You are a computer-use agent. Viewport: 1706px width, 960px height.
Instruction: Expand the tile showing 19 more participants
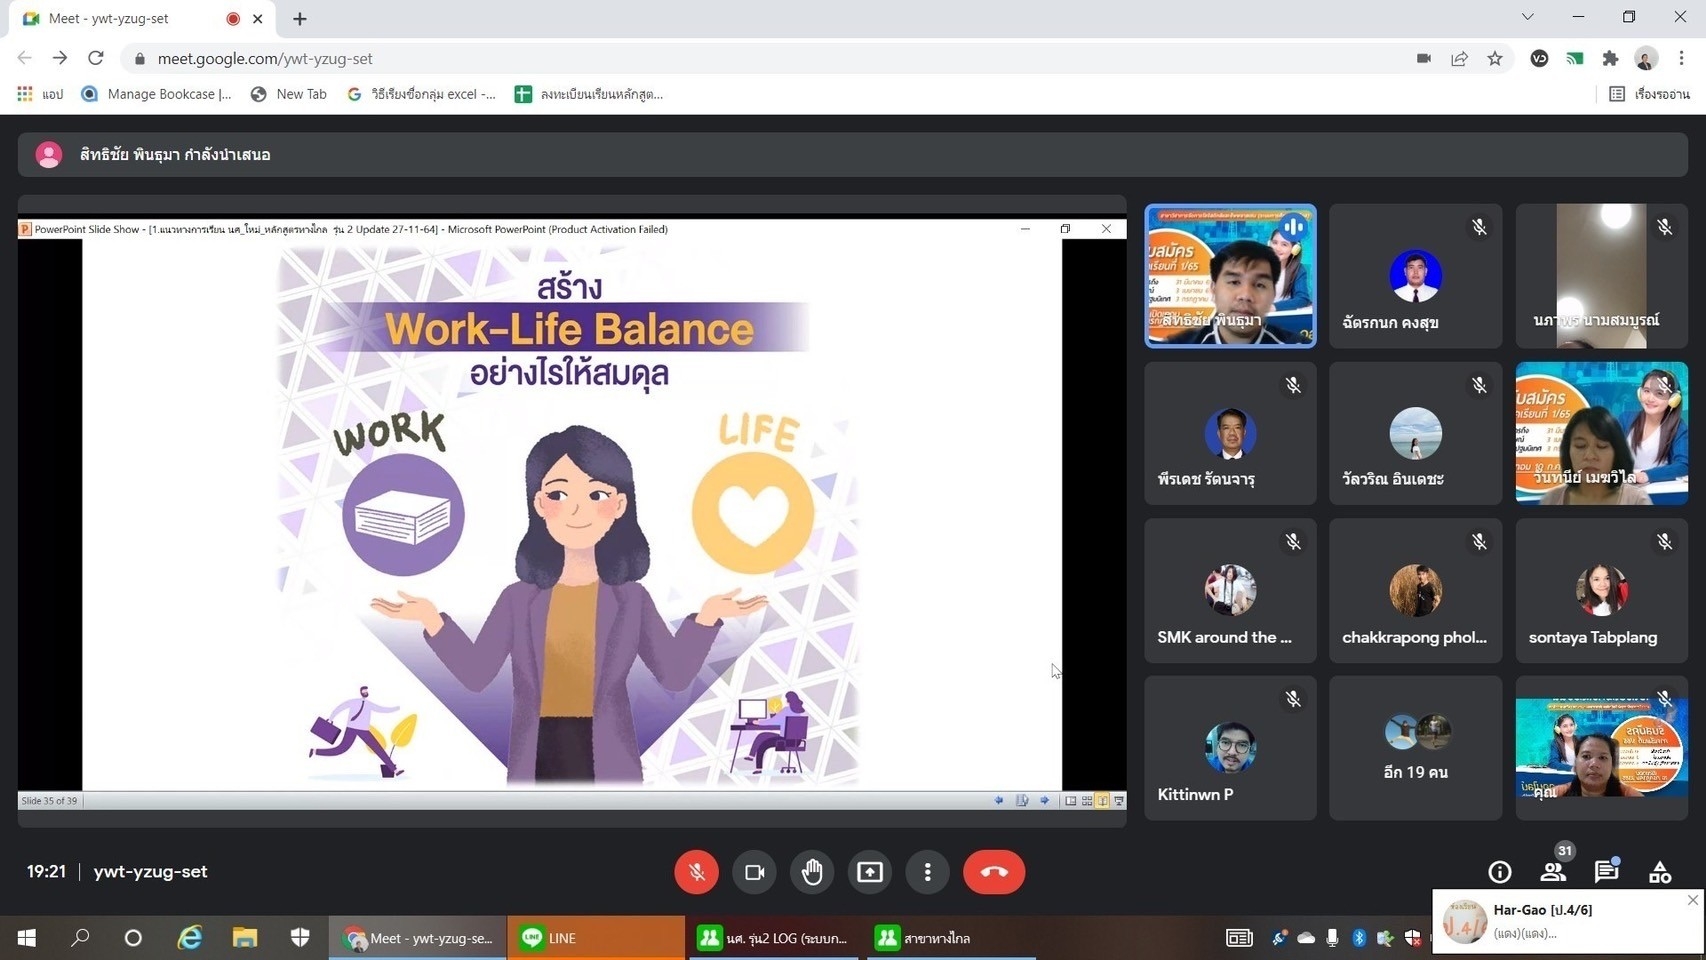[x=1415, y=748]
